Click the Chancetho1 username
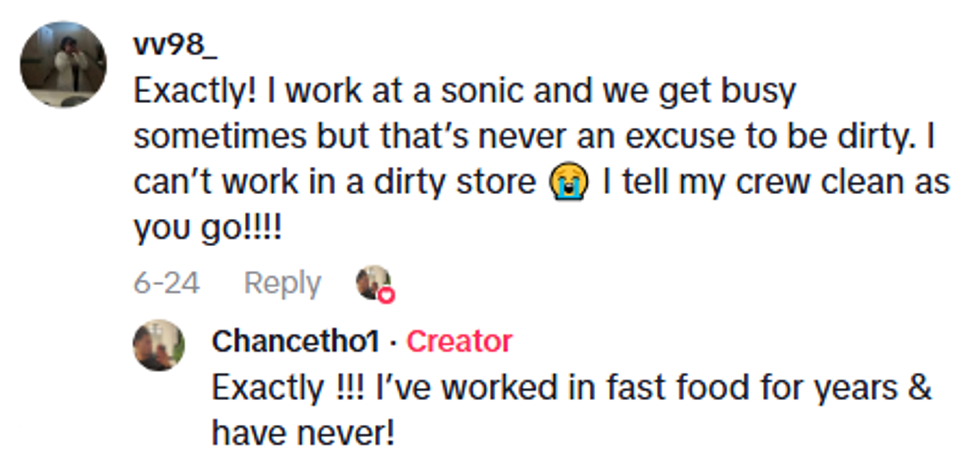Image resolution: width=980 pixels, height=466 pixels. [295, 341]
